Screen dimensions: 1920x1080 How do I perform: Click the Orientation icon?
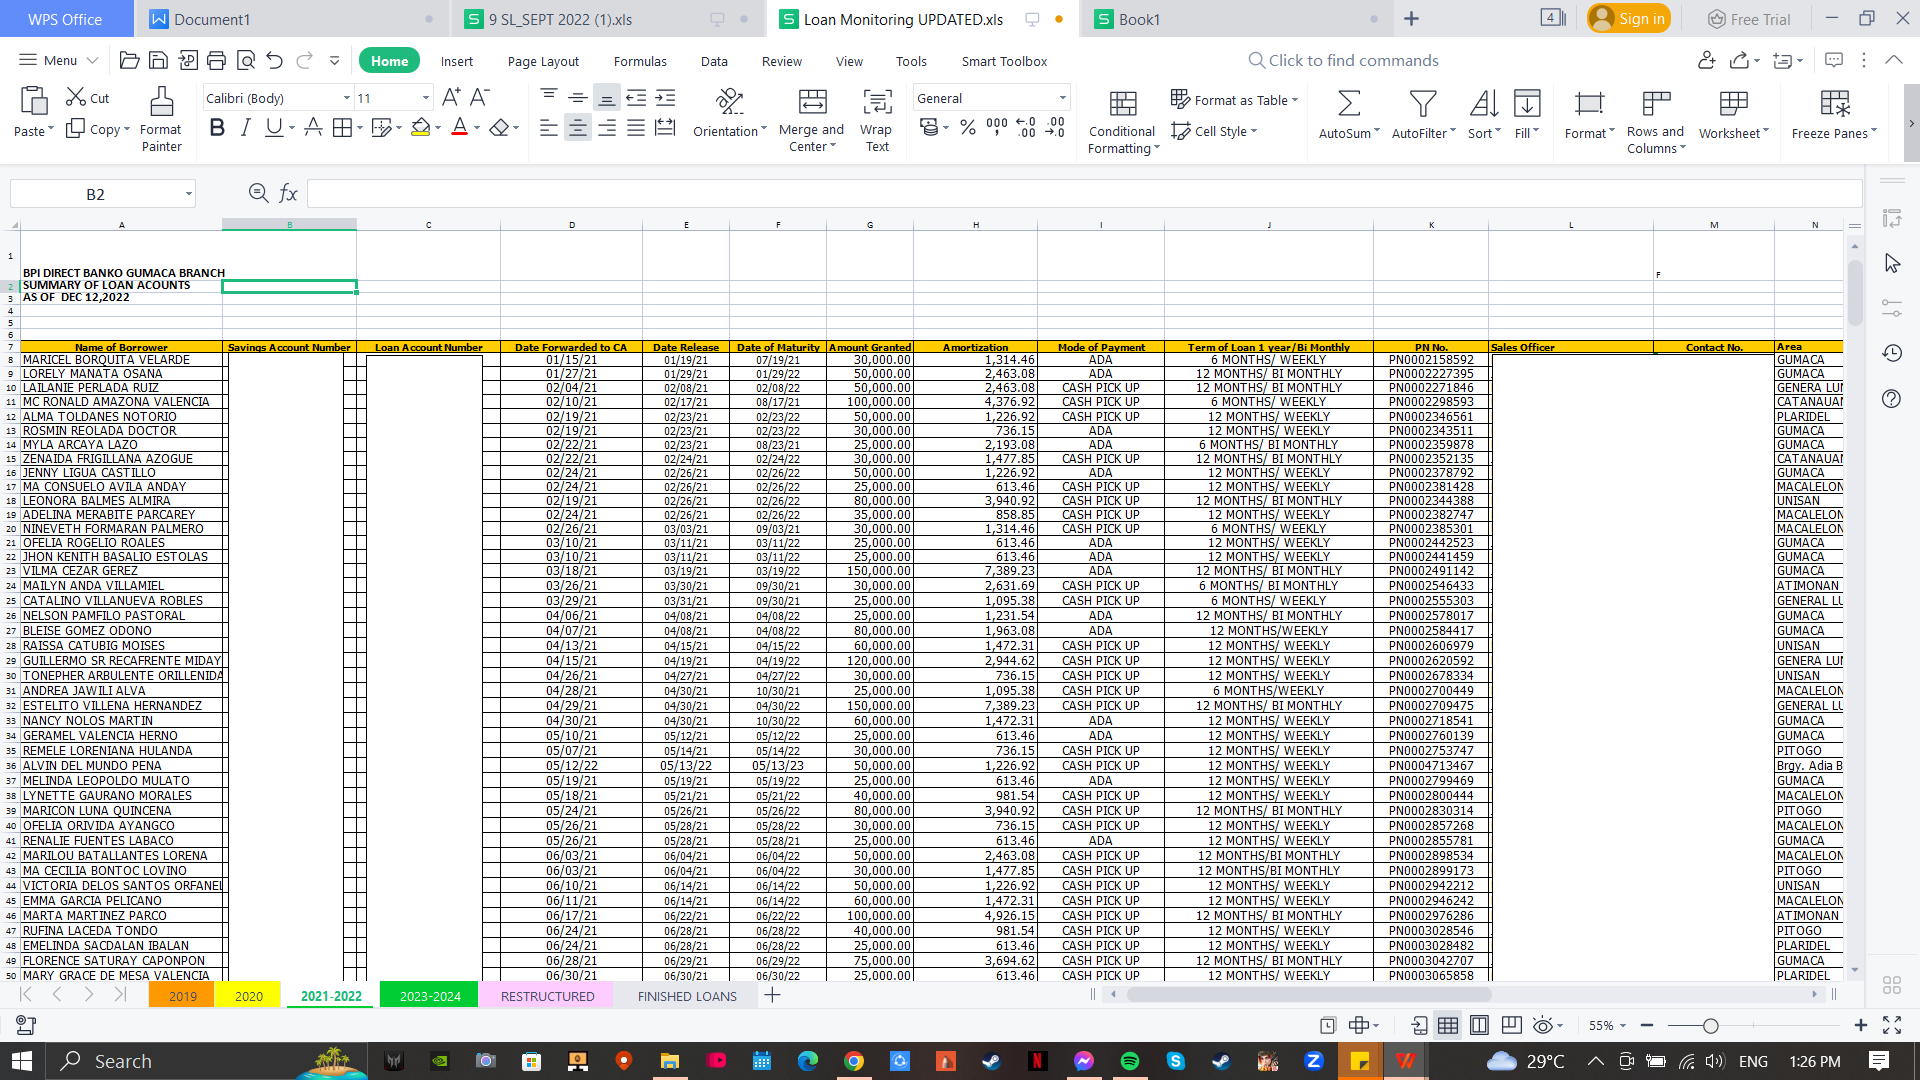pos(730,103)
